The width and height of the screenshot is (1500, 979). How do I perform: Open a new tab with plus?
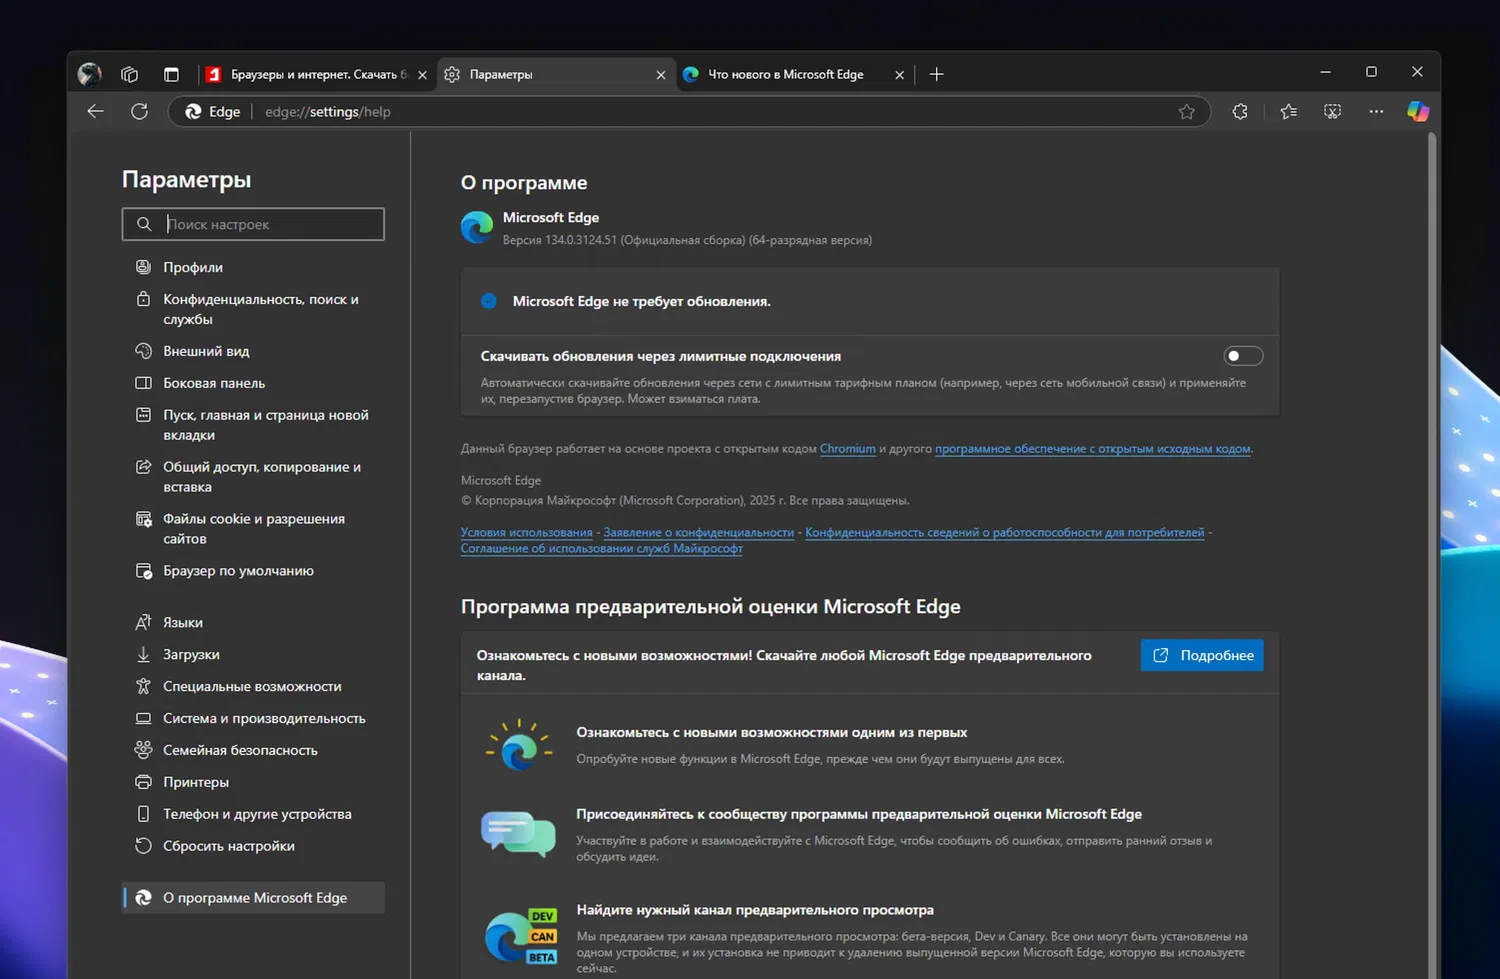[936, 74]
